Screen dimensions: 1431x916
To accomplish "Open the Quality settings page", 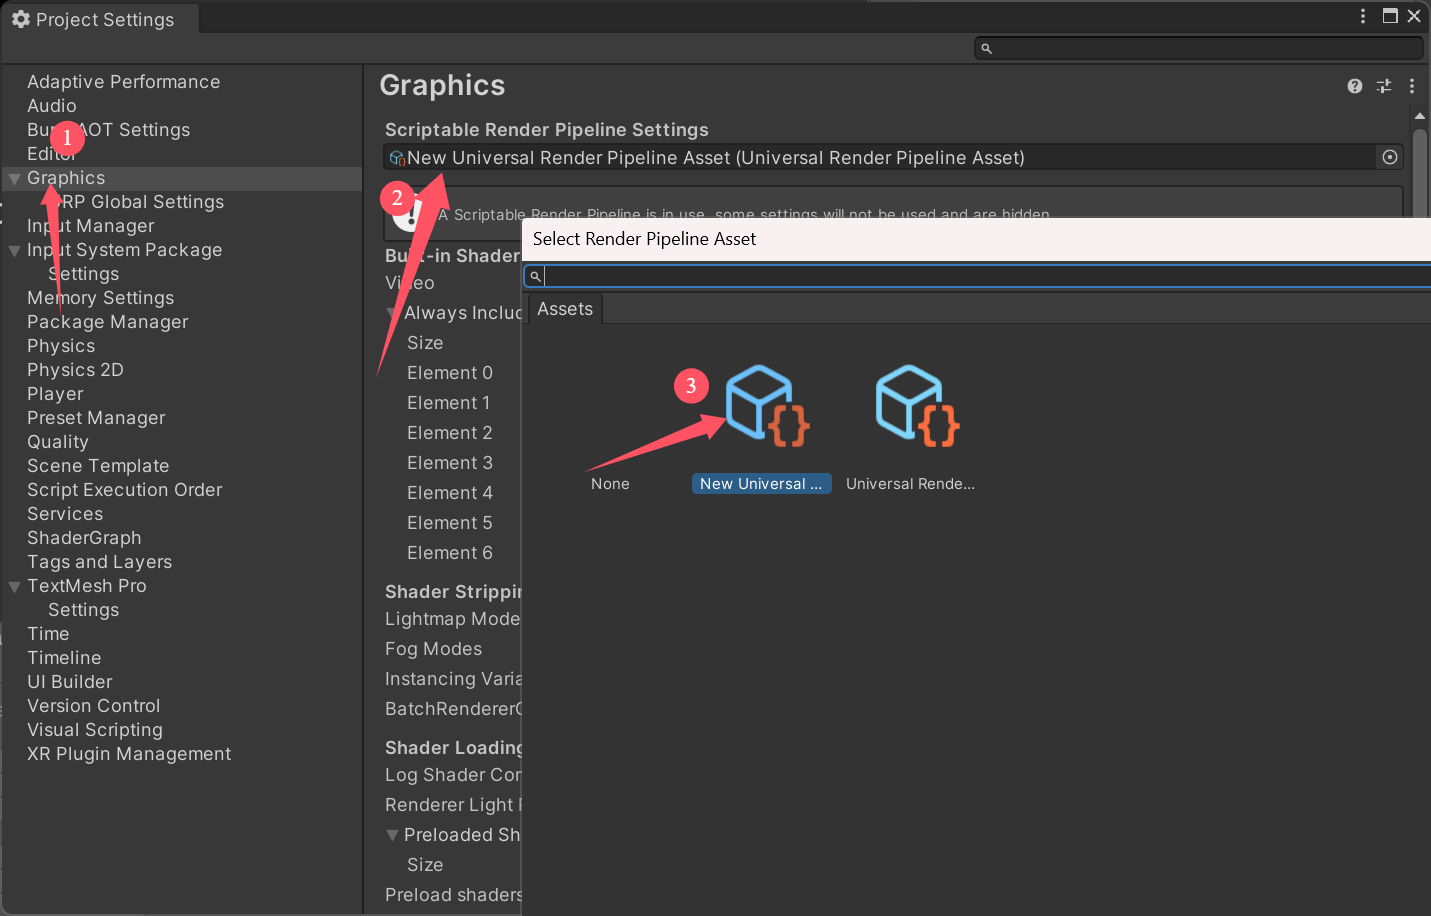I will (58, 441).
